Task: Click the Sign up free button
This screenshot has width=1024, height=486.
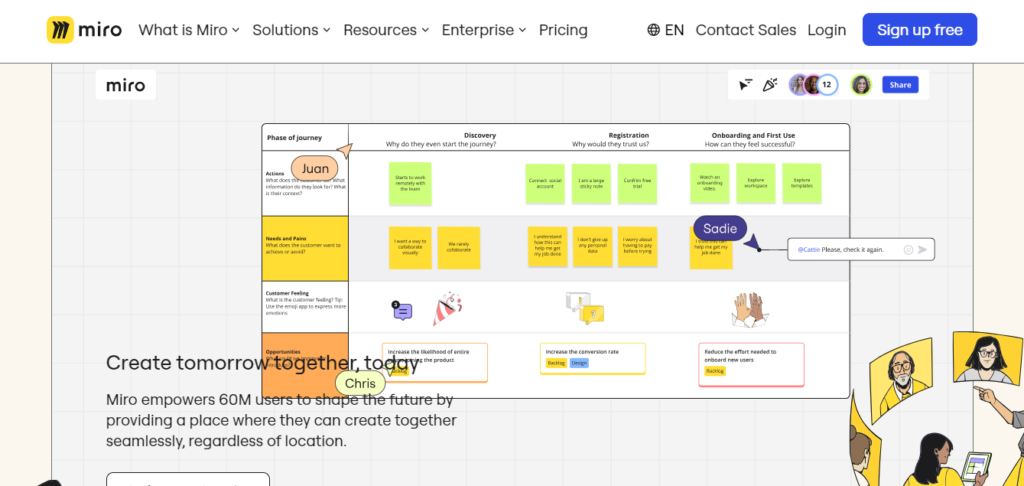Action: [x=920, y=29]
